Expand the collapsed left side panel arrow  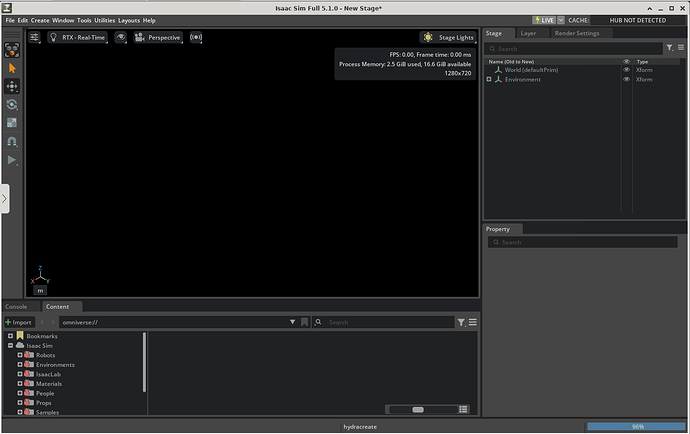click(5, 199)
